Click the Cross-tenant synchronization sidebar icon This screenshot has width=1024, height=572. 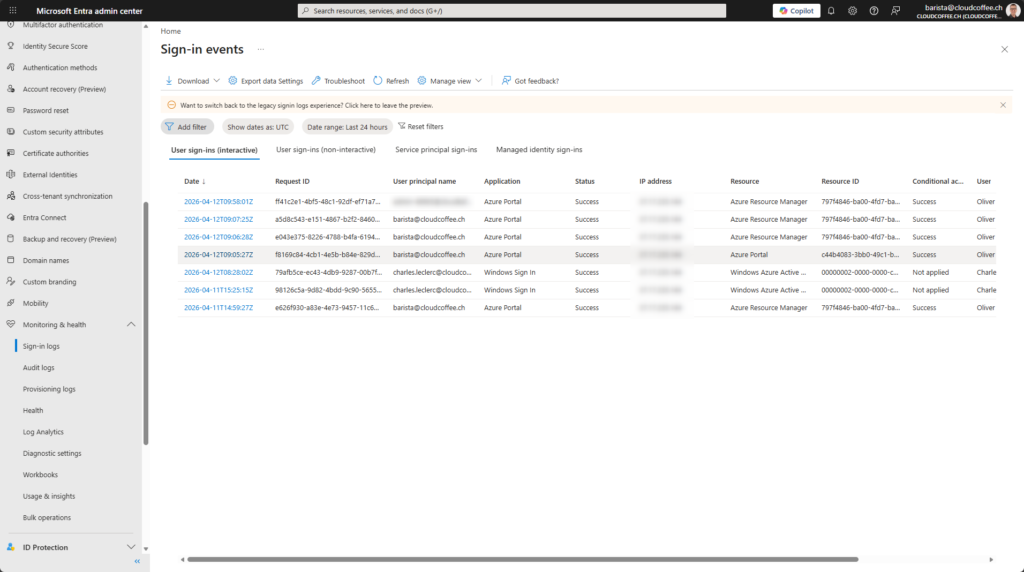10,196
